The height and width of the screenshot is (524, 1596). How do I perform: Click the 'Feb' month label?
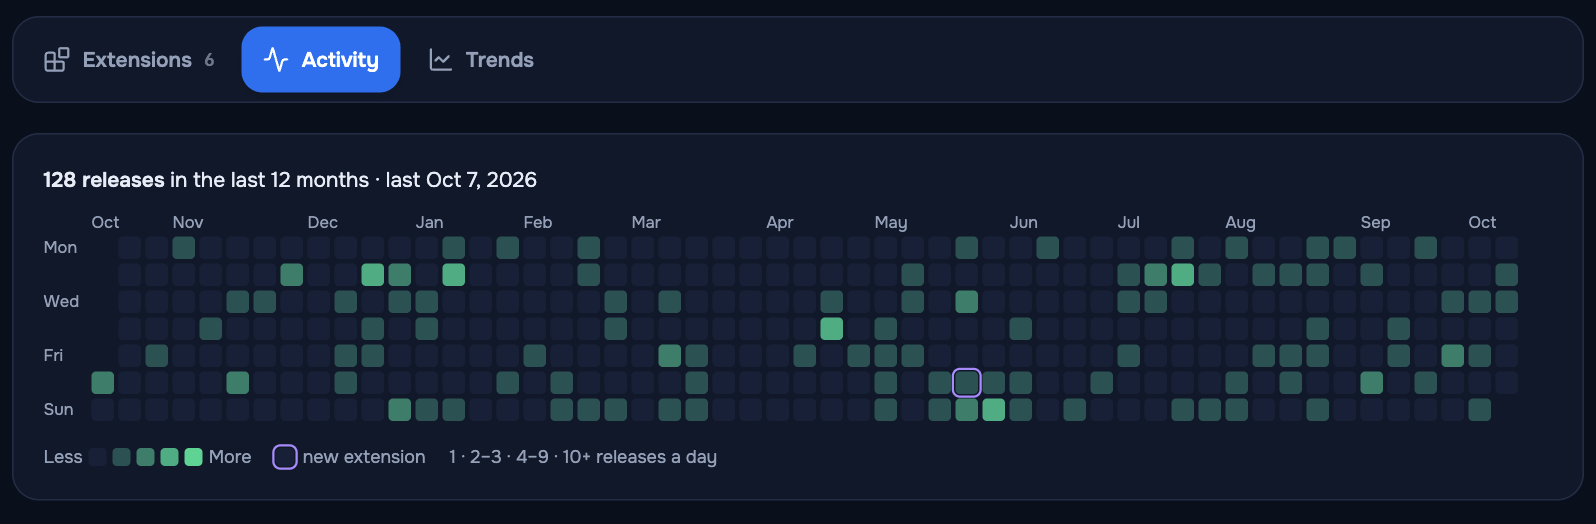(x=538, y=222)
